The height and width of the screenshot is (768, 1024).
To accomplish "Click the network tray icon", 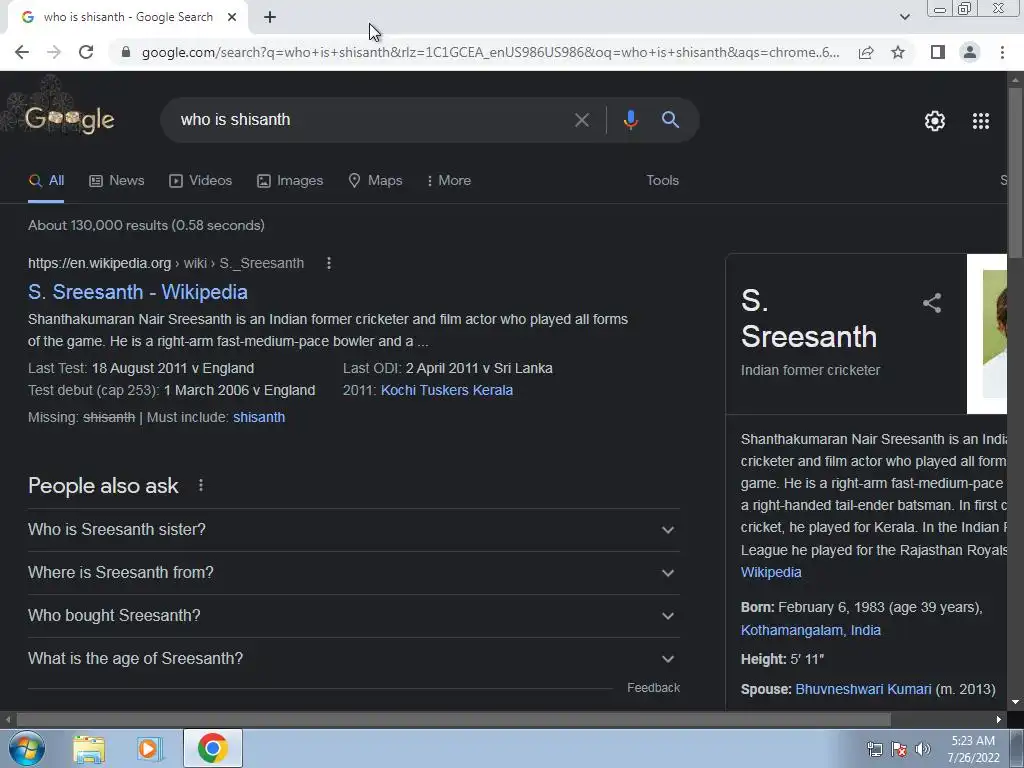I will (x=874, y=749).
